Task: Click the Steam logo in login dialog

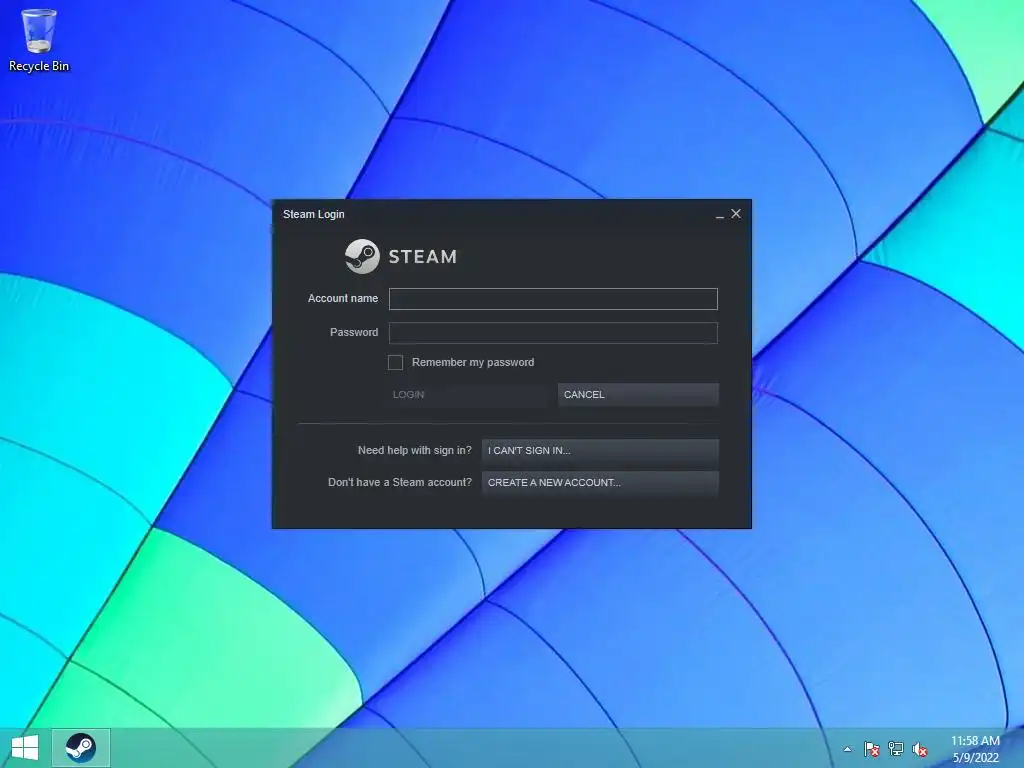Action: point(401,256)
